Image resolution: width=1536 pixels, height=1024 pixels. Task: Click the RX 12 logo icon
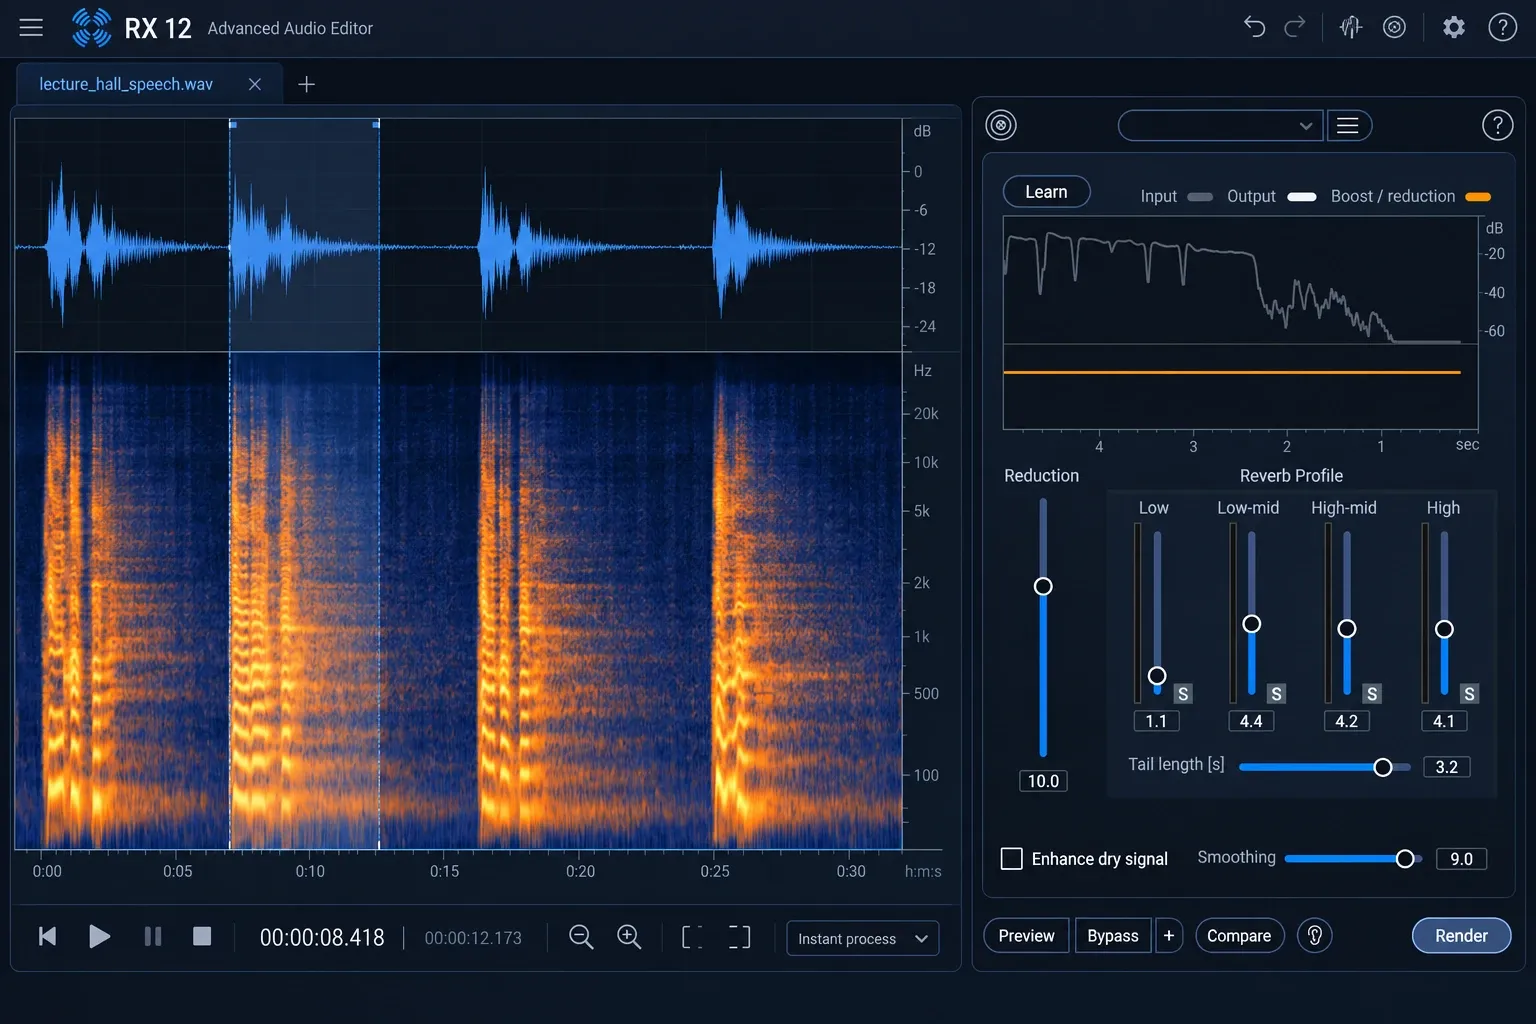(92, 28)
